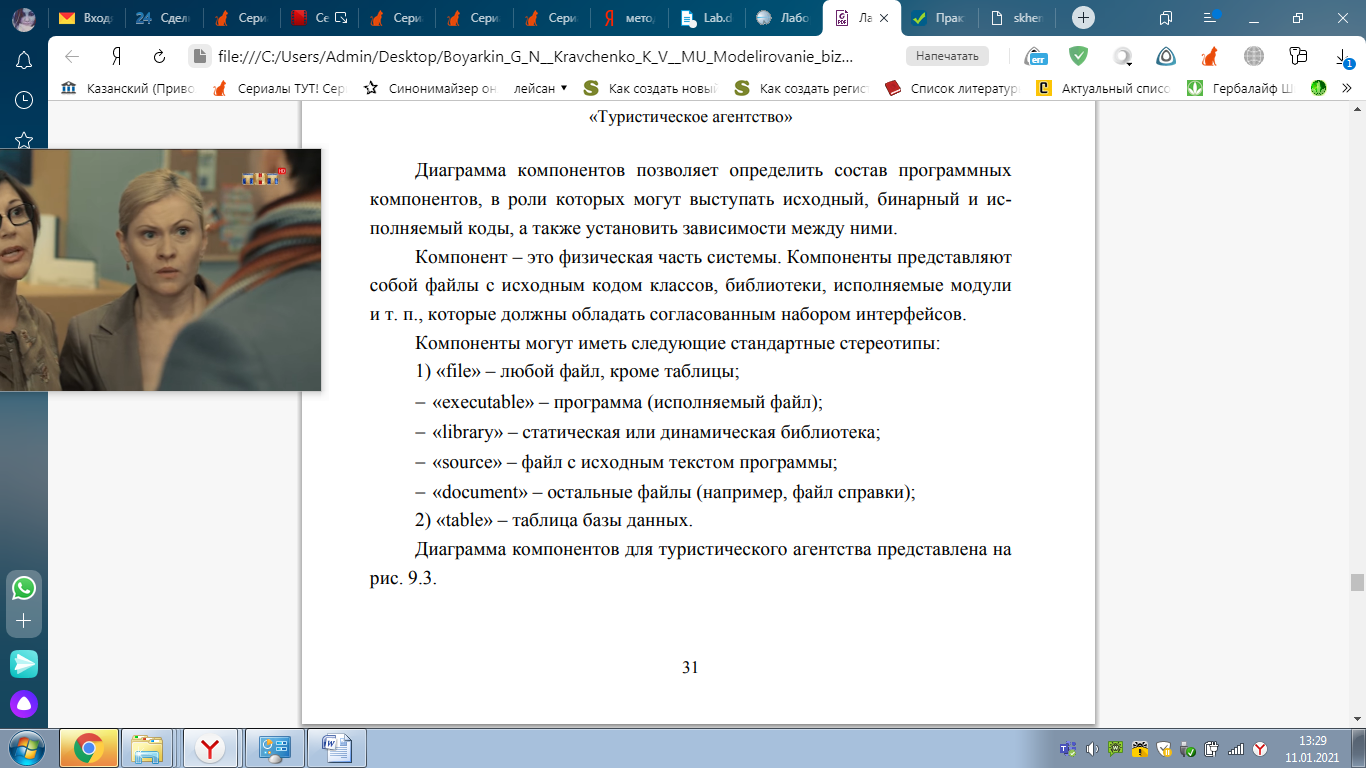Screen dimensions: 1366x768
Task: Close the active PDF tab
Action: point(883,18)
